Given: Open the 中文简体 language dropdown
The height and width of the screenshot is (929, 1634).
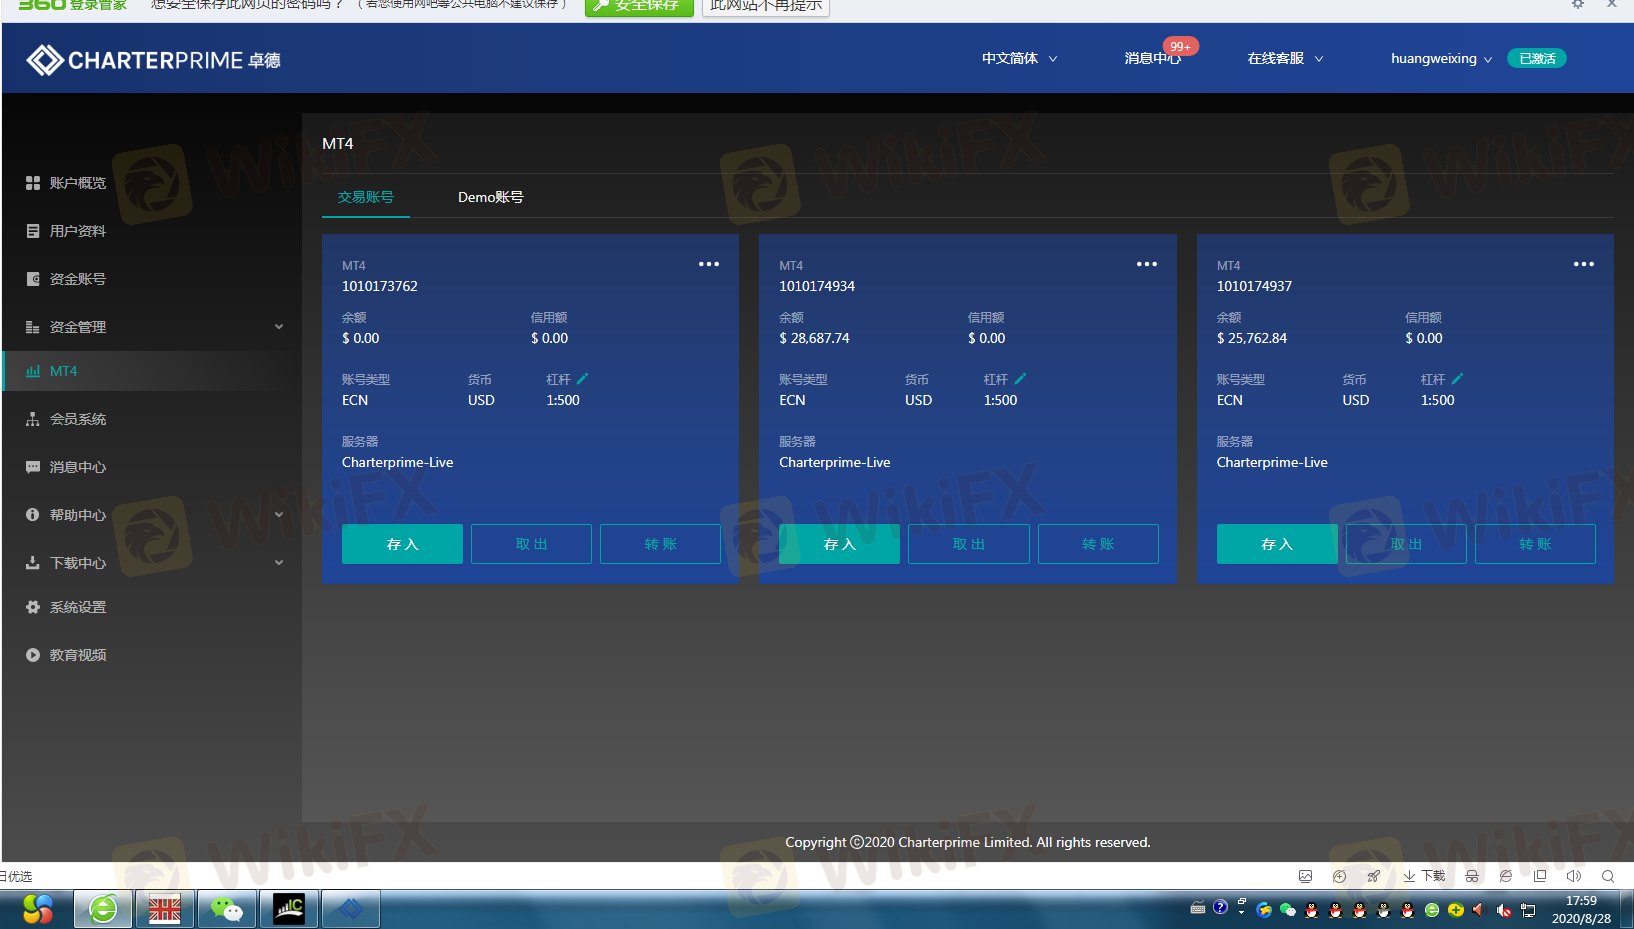Looking at the screenshot, I should pos(1019,59).
